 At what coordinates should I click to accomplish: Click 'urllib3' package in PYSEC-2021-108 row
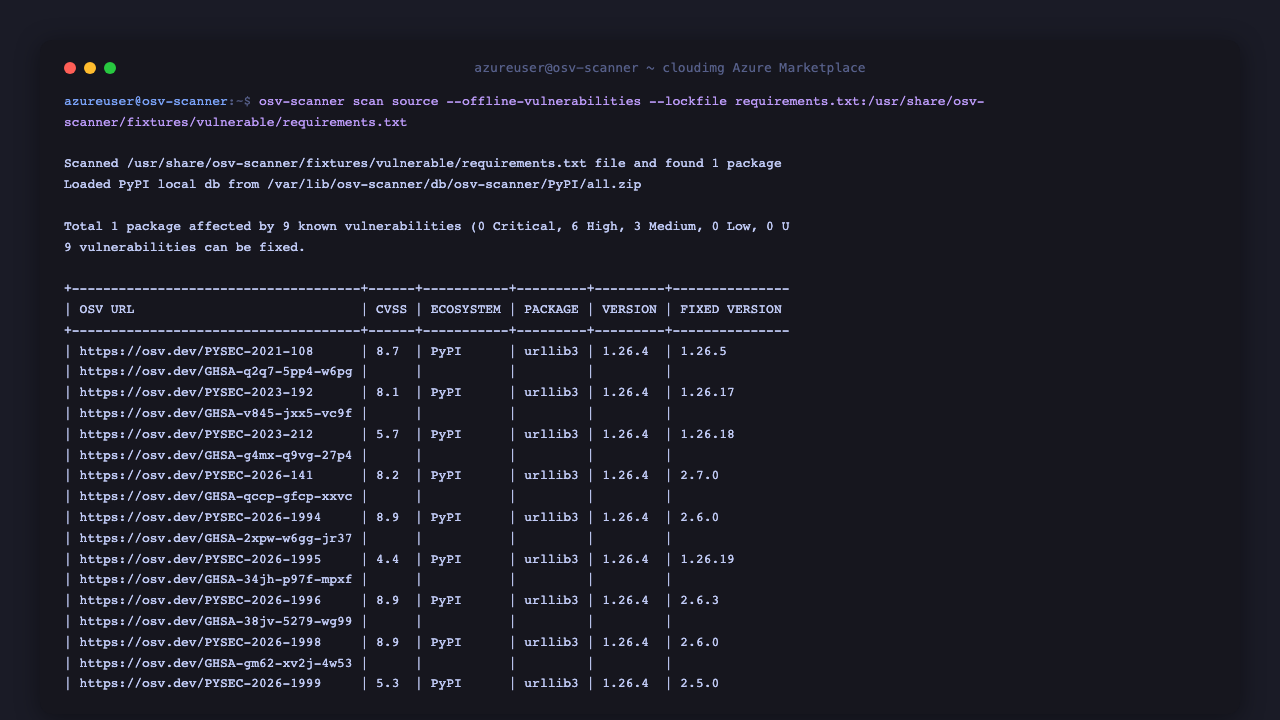[x=551, y=351]
